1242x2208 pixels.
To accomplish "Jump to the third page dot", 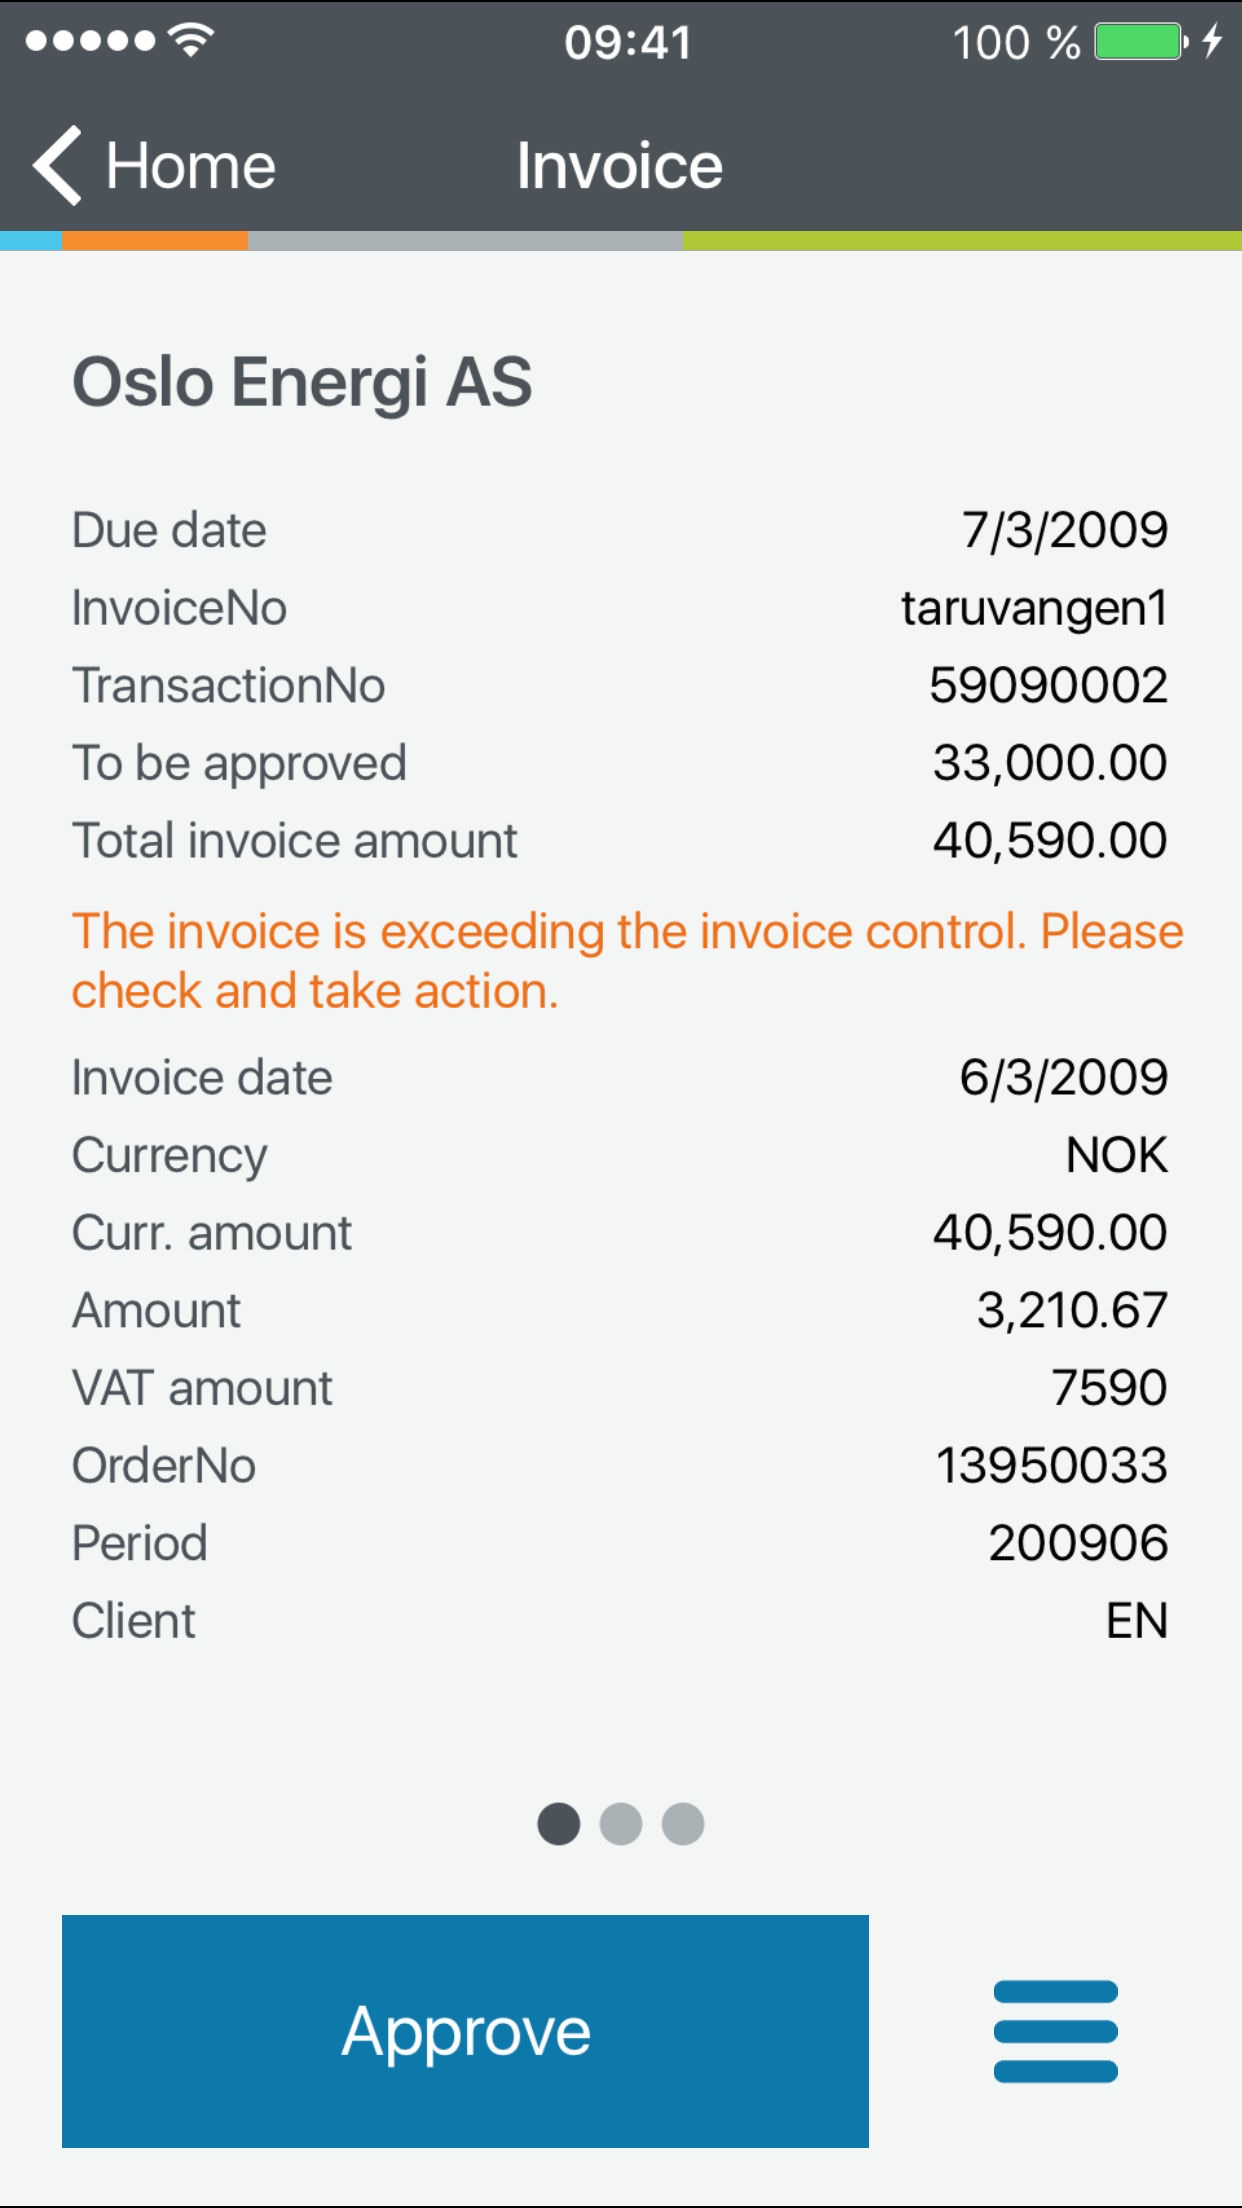I will pyautogui.click(x=683, y=1823).
